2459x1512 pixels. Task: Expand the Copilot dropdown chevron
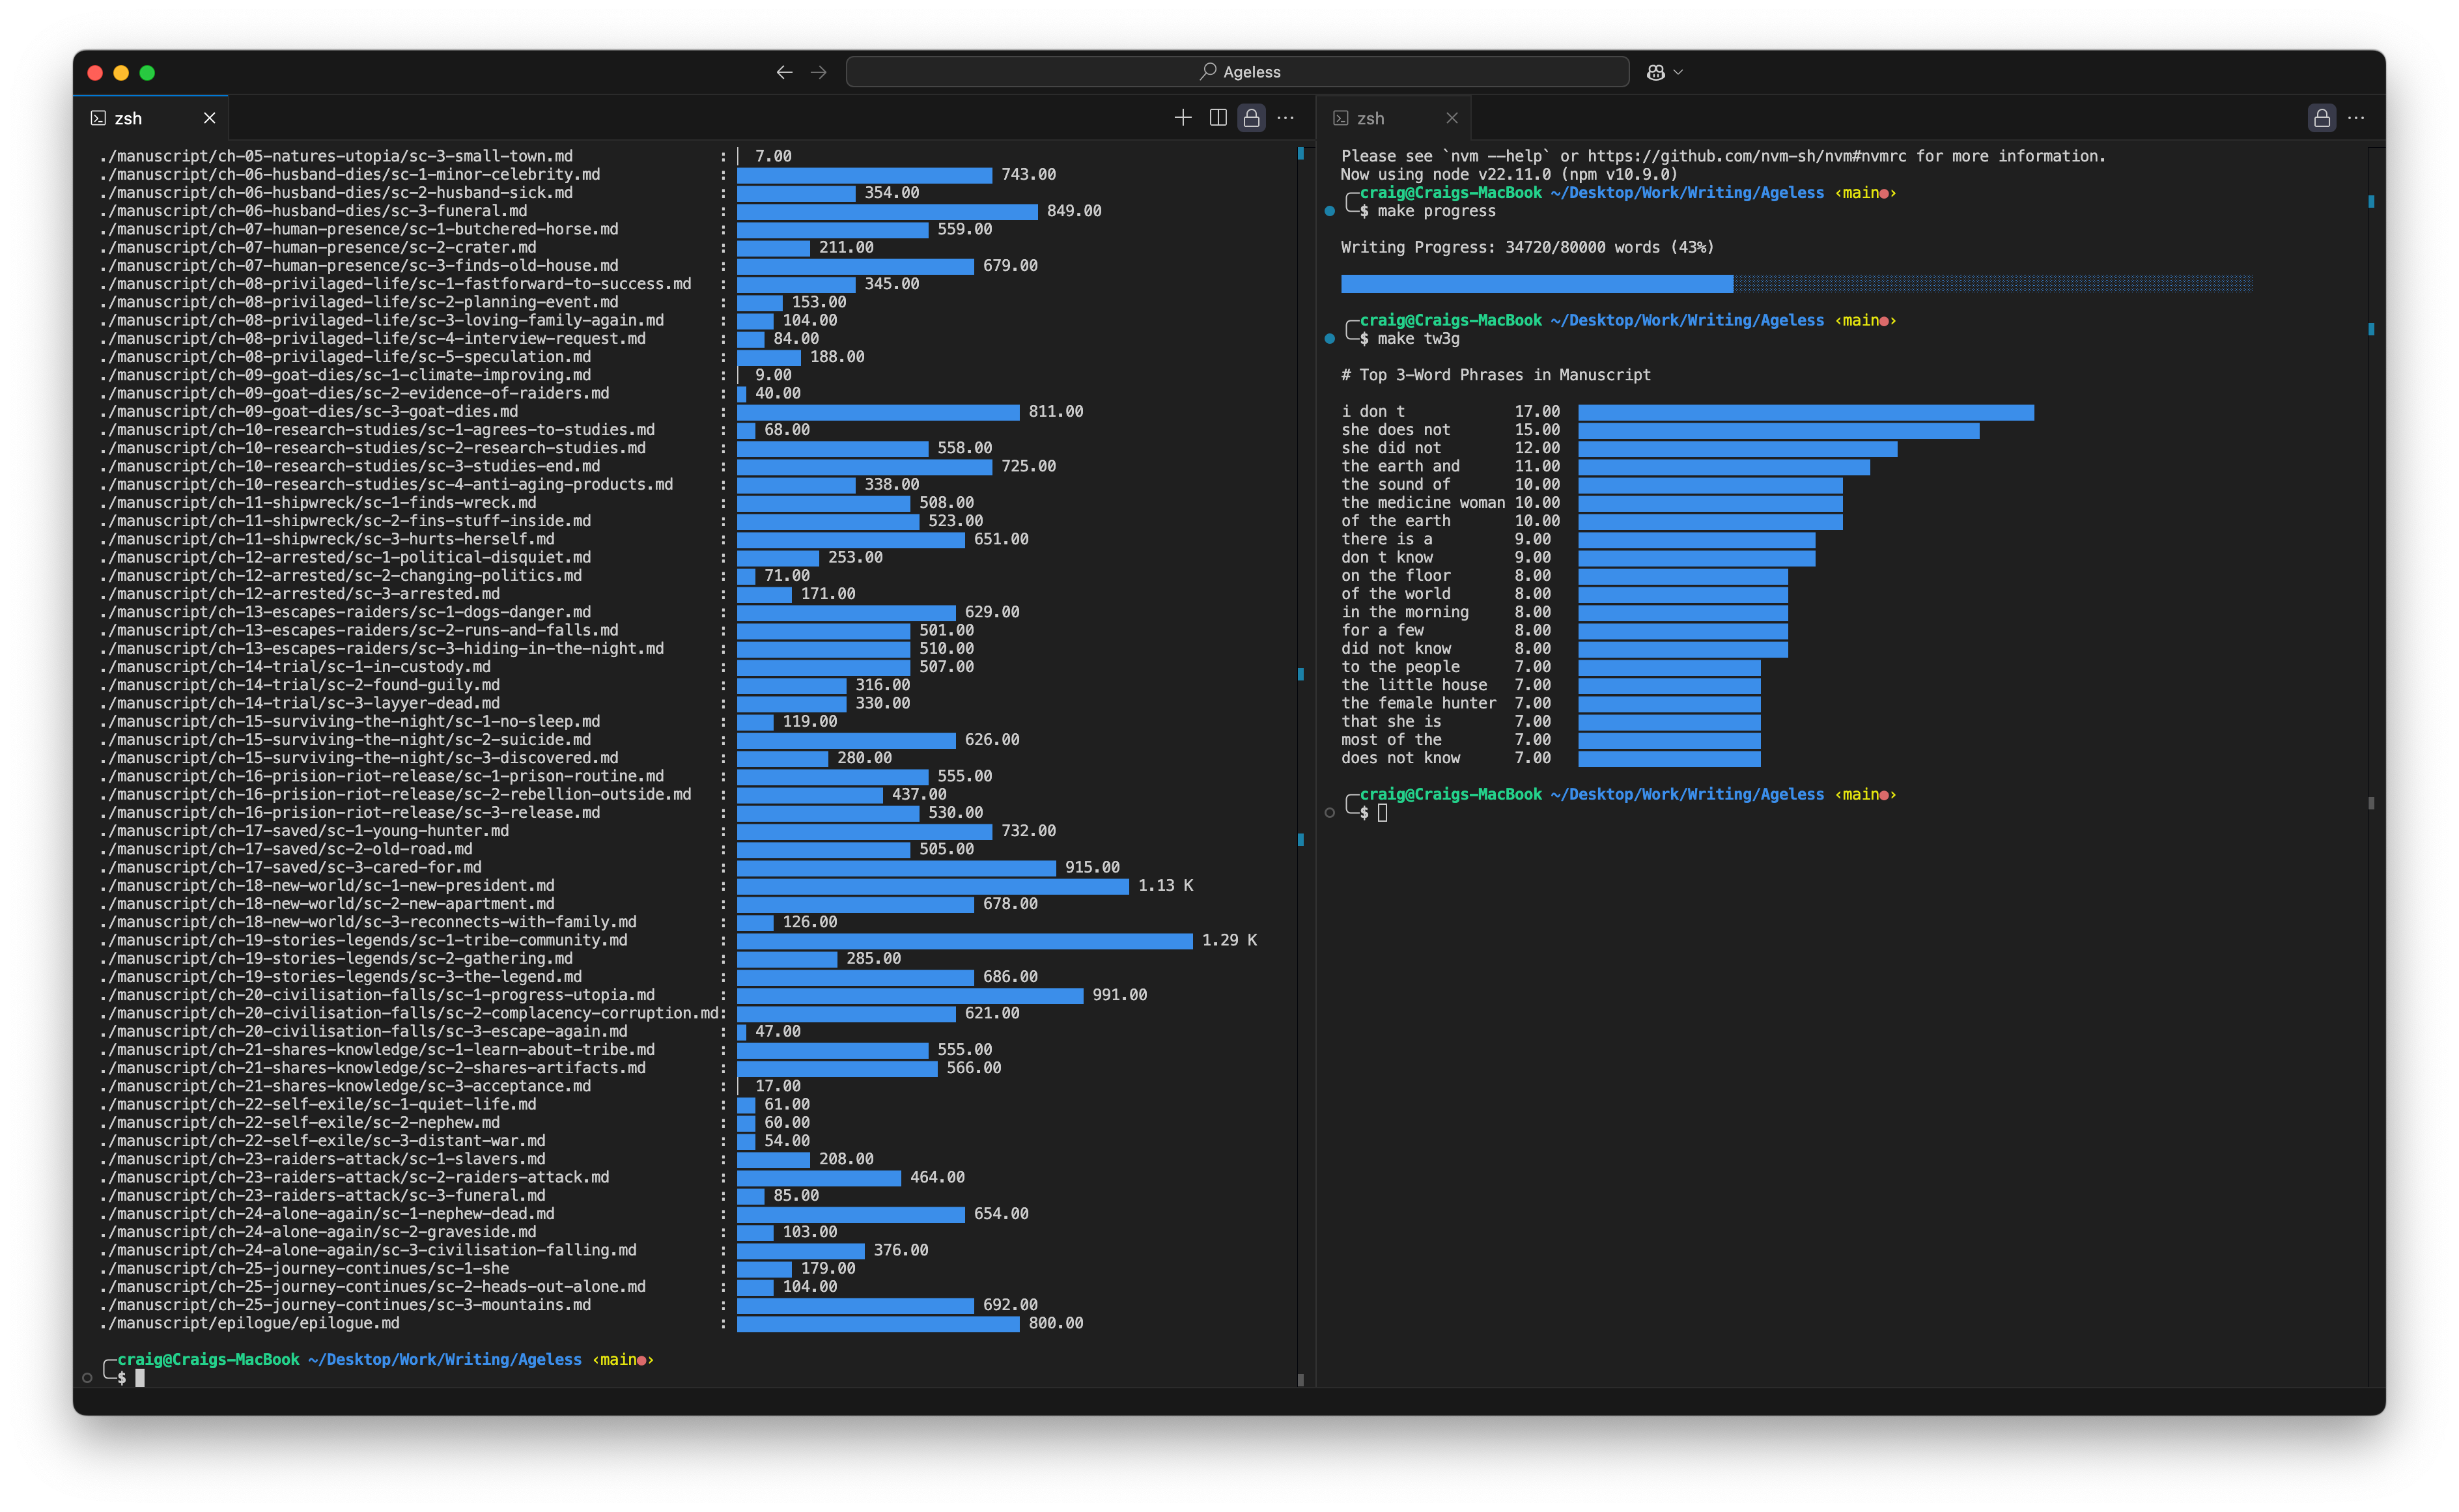(x=1679, y=72)
